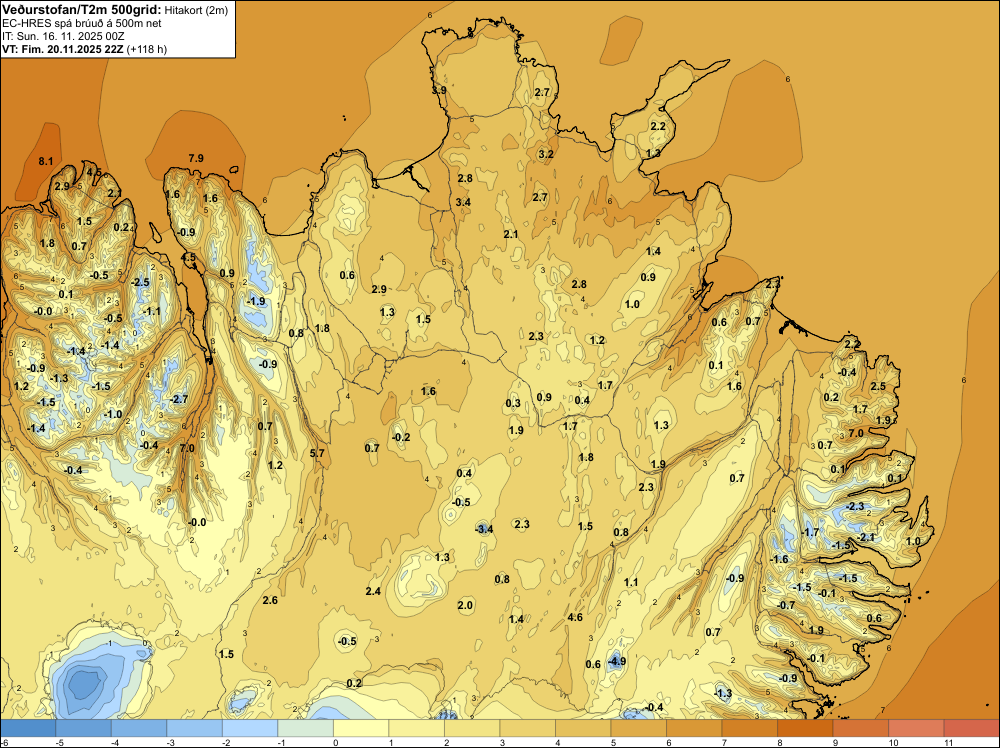Click the legend tick value 11

click(x=948, y=742)
